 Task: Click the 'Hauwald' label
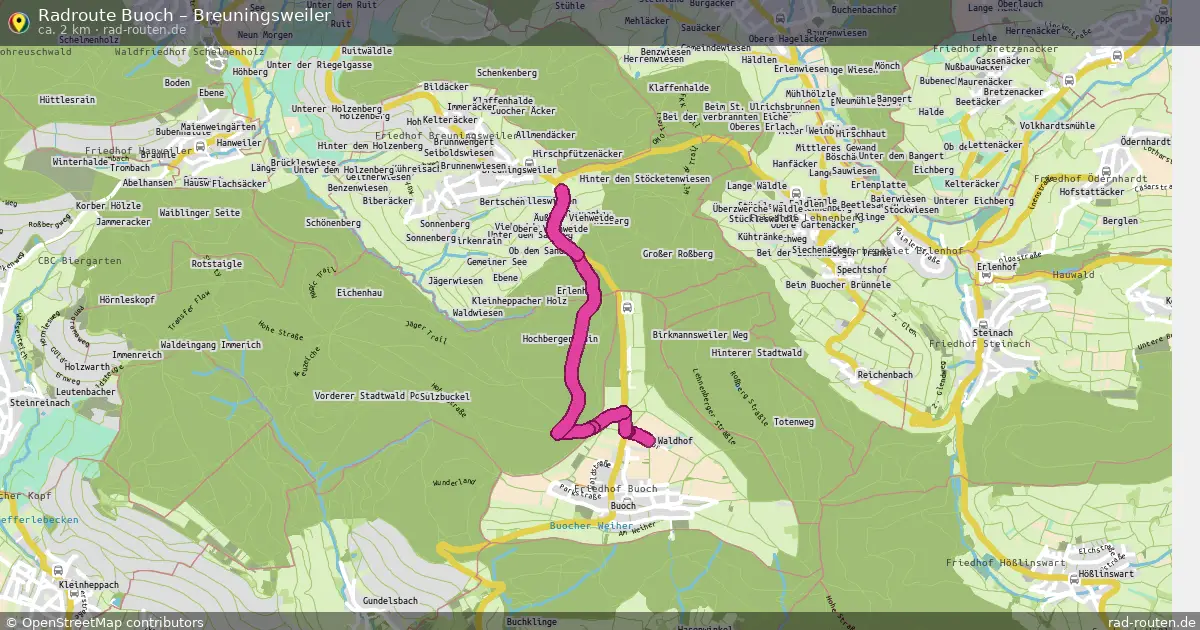(1074, 274)
